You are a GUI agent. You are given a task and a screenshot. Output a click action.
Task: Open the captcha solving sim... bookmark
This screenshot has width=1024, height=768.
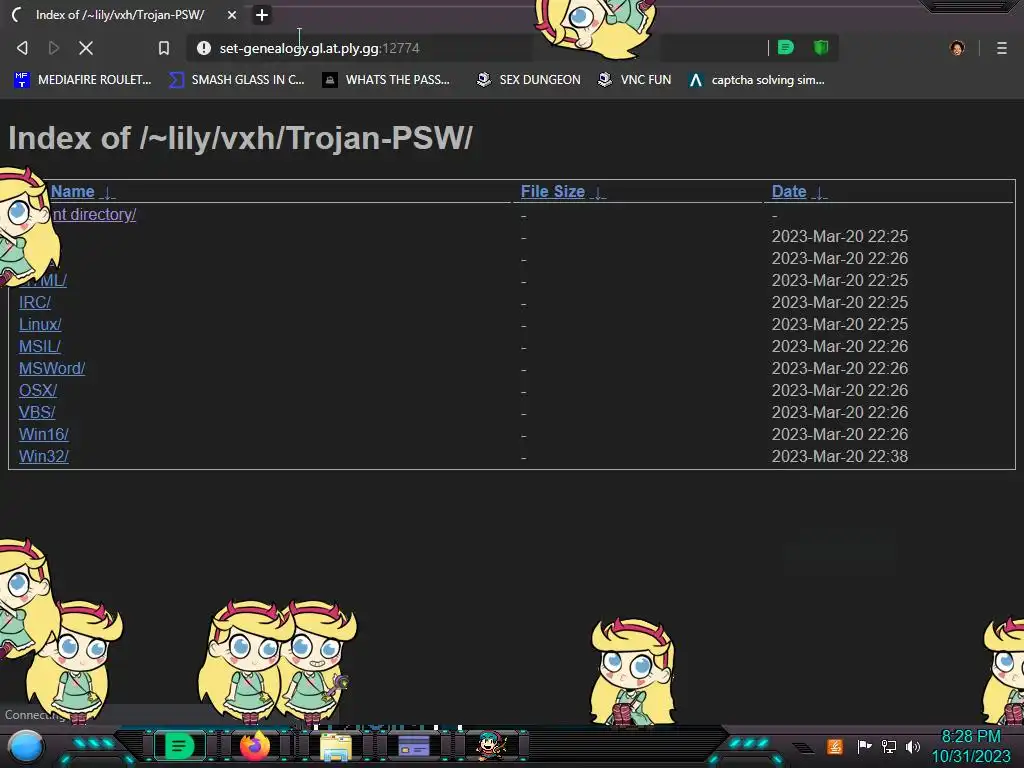(756, 80)
